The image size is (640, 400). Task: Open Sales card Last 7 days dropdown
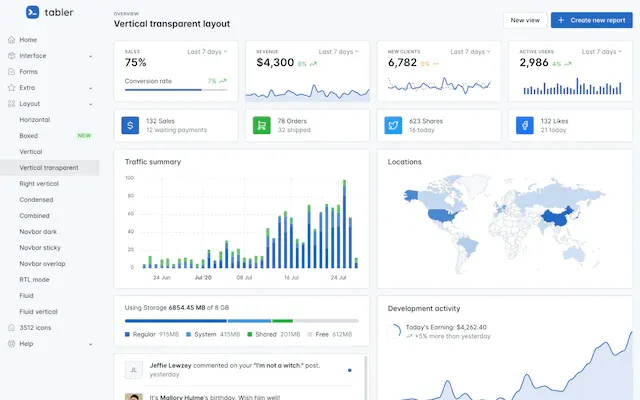[207, 51]
